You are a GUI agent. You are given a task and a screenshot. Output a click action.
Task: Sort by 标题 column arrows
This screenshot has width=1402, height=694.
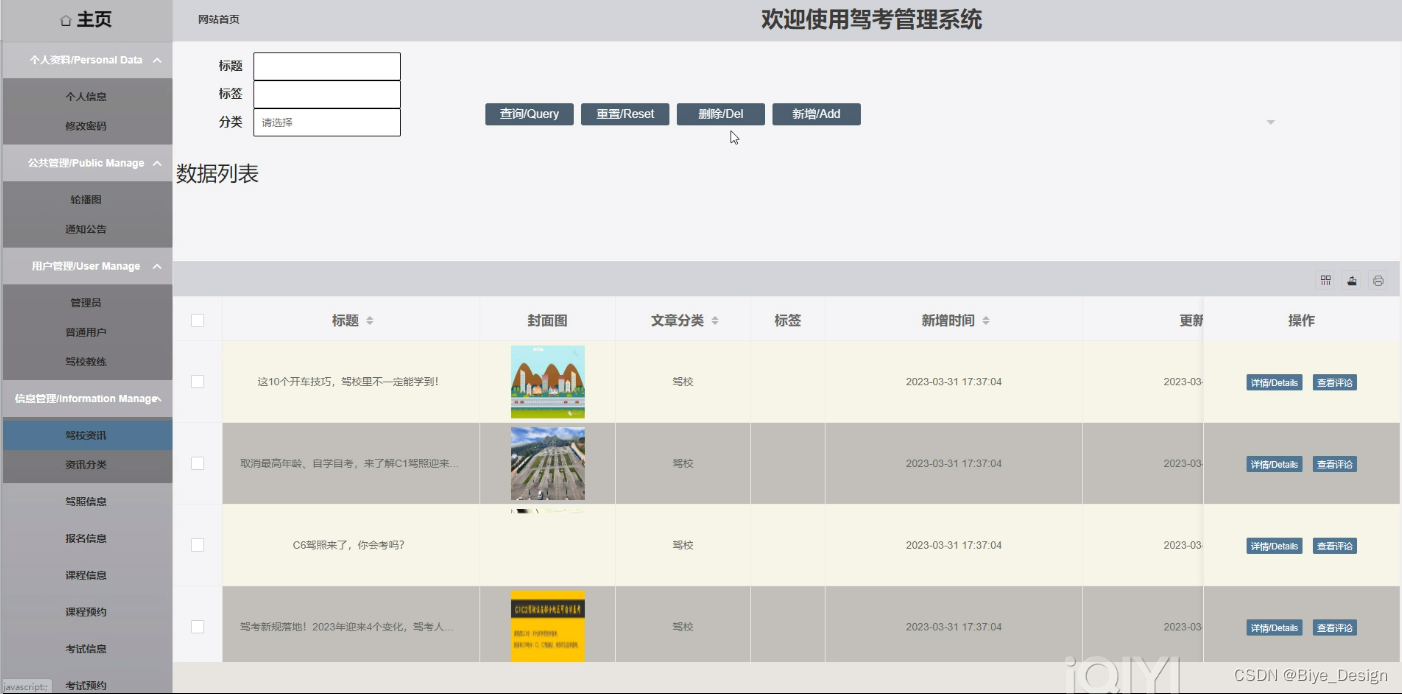click(370, 321)
